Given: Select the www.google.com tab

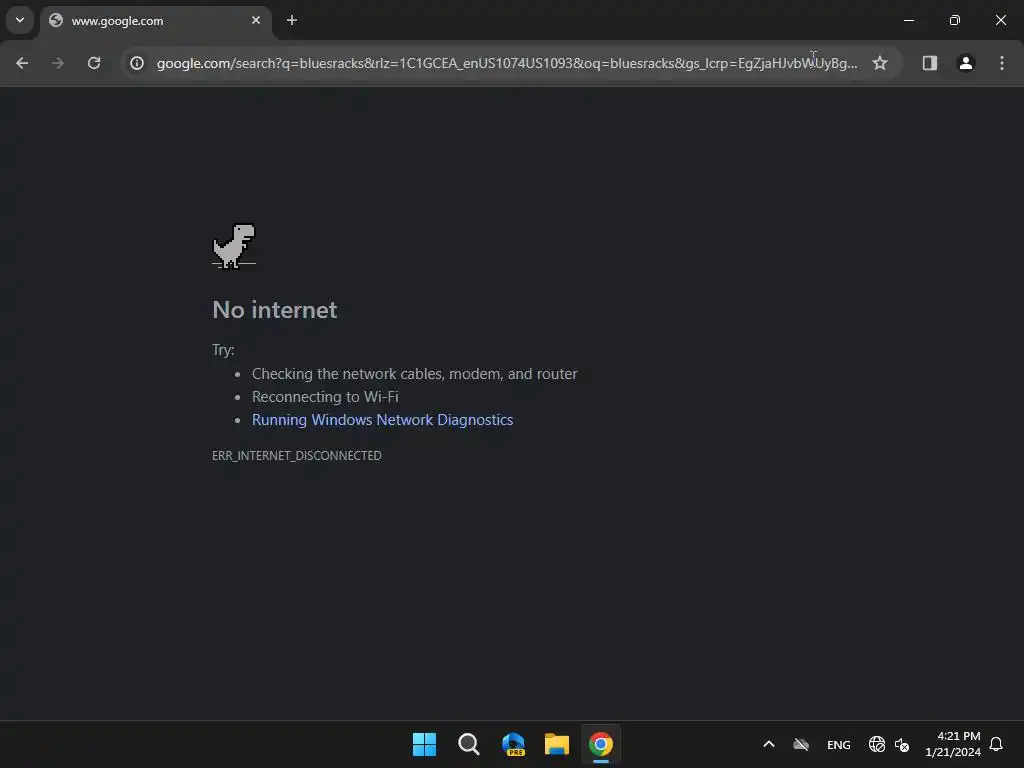Looking at the screenshot, I should pyautogui.click(x=155, y=21).
